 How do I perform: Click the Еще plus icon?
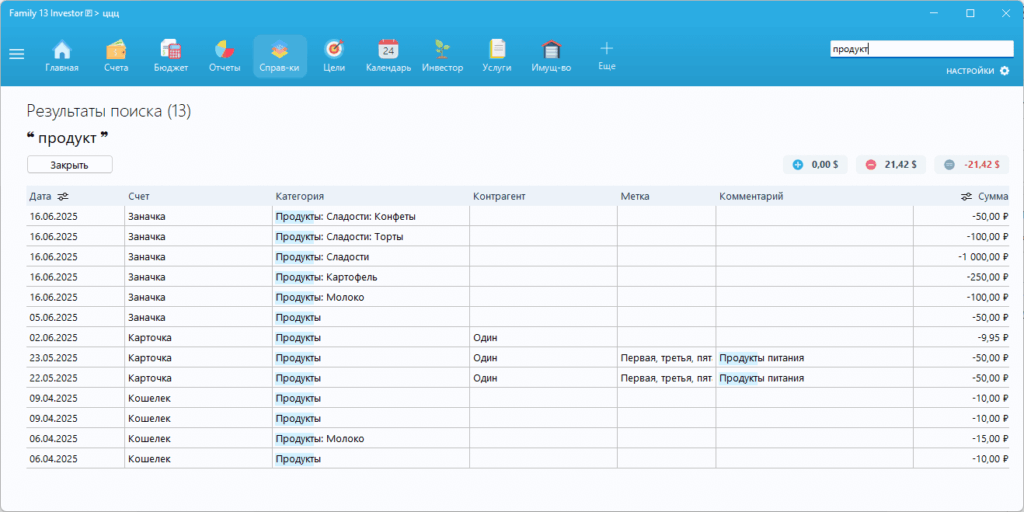pyautogui.click(x=607, y=49)
